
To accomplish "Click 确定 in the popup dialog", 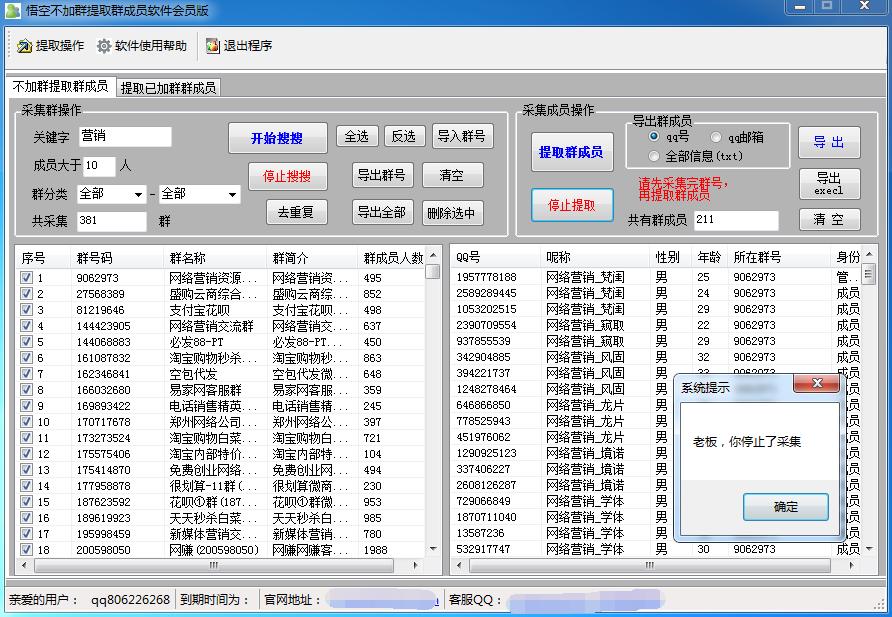I will pos(786,508).
